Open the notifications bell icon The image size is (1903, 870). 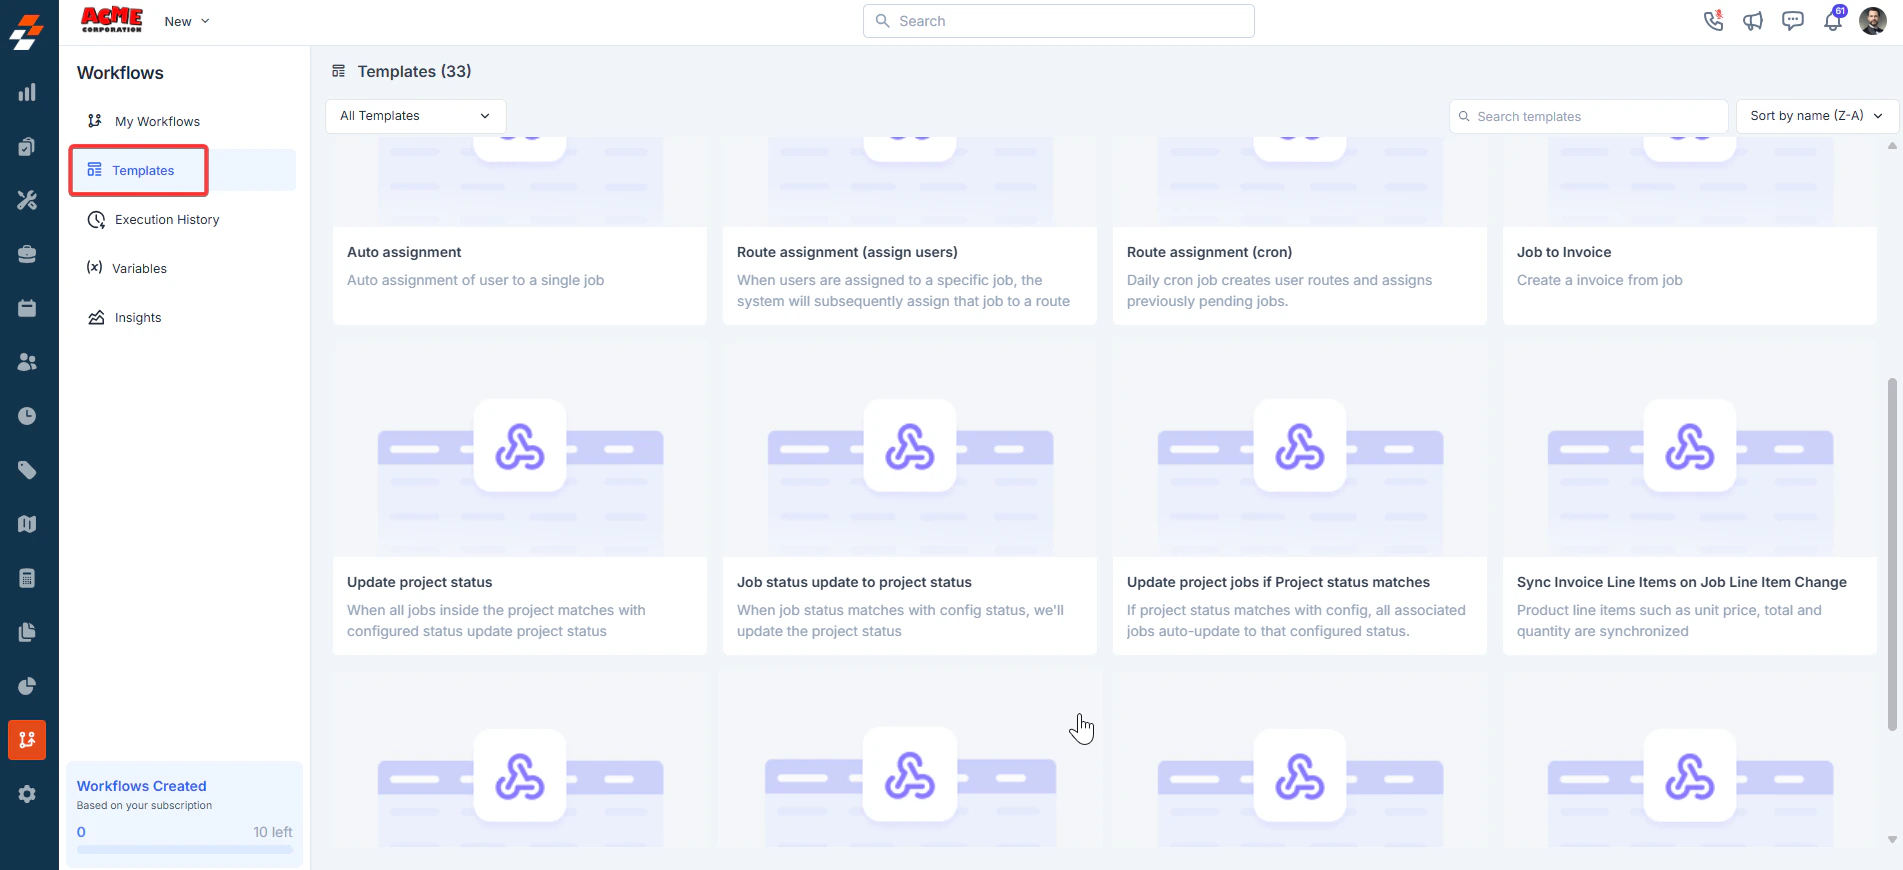pyautogui.click(x=1834, y=20)
